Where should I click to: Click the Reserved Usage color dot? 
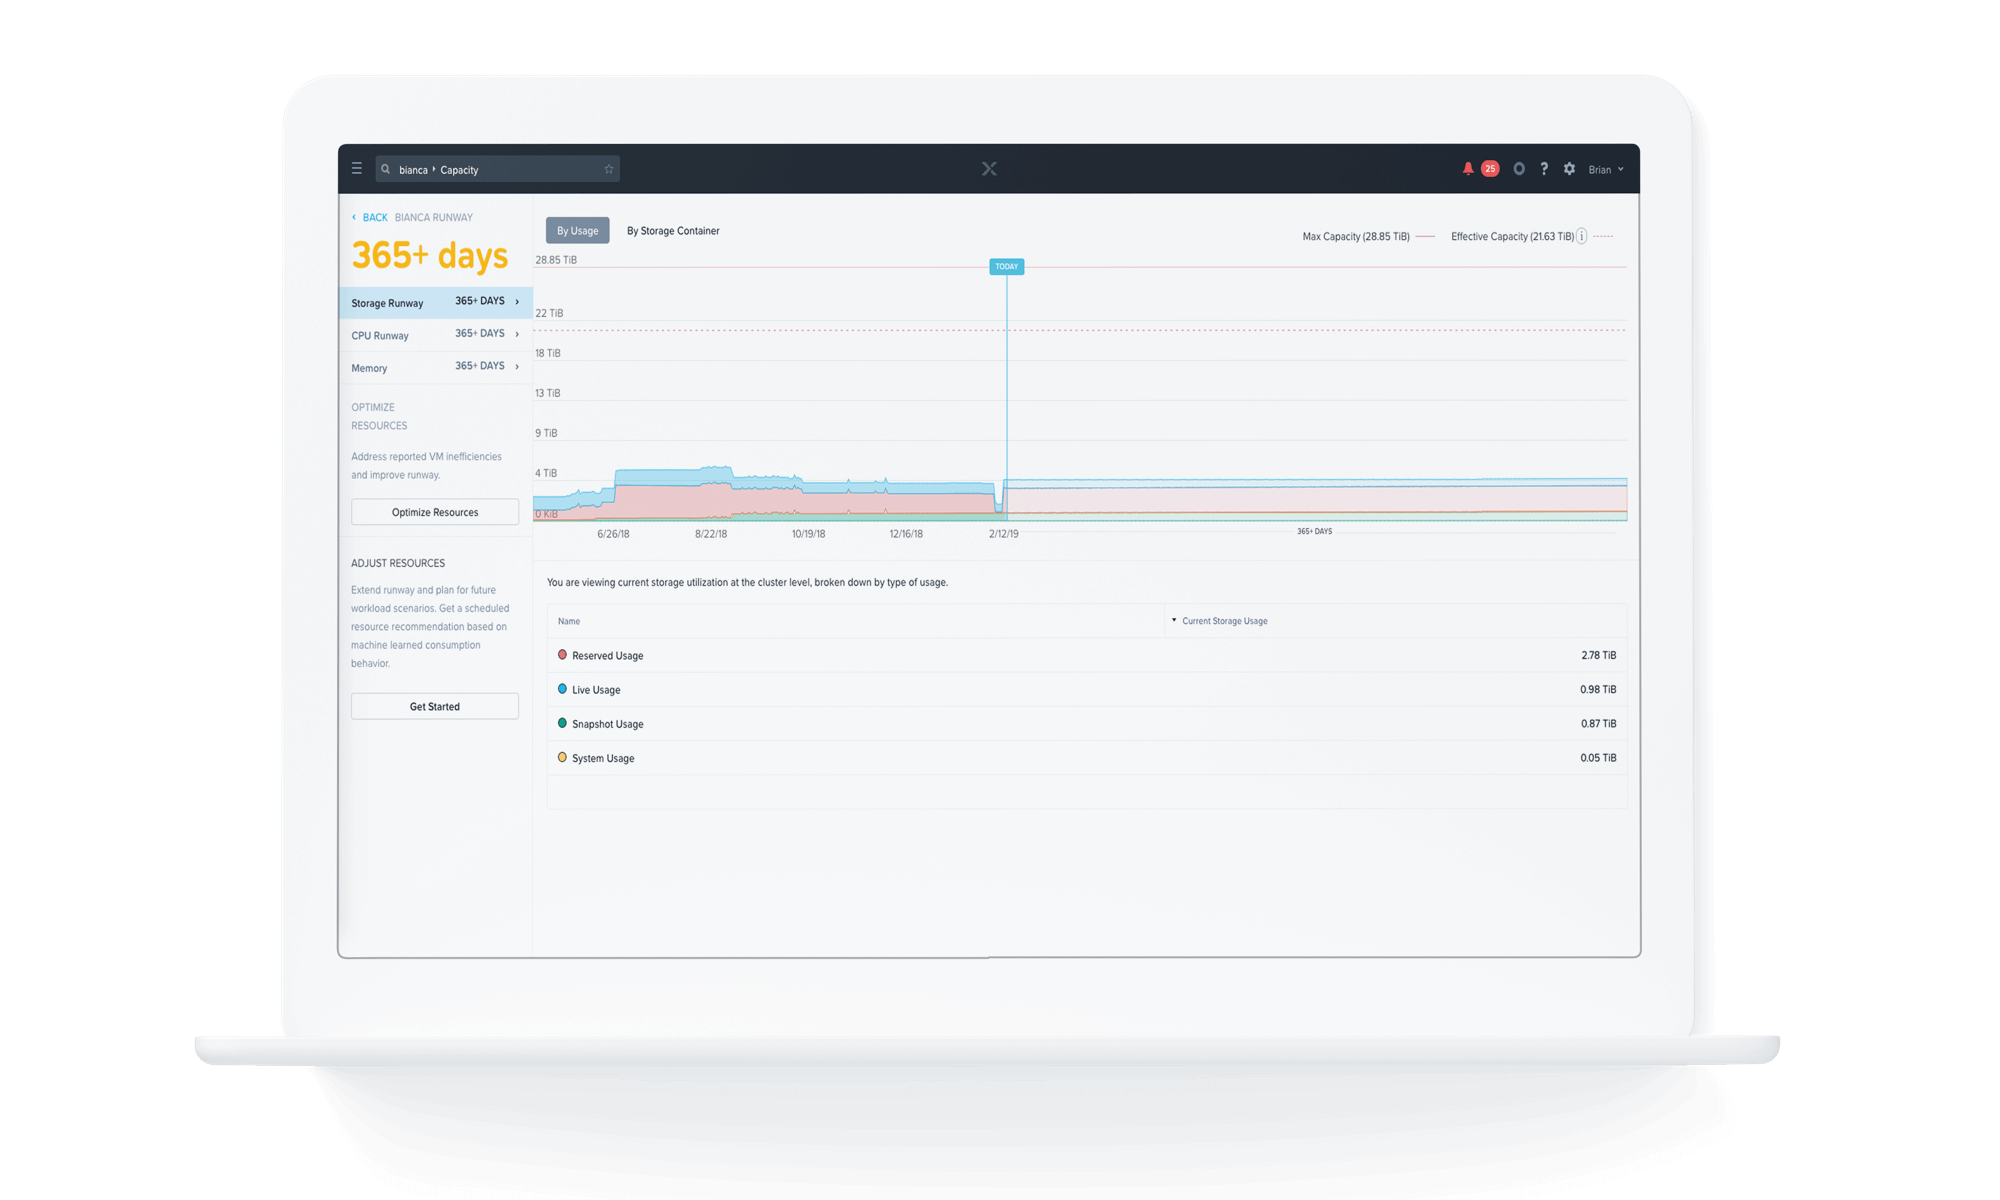(x=562, y=655)
